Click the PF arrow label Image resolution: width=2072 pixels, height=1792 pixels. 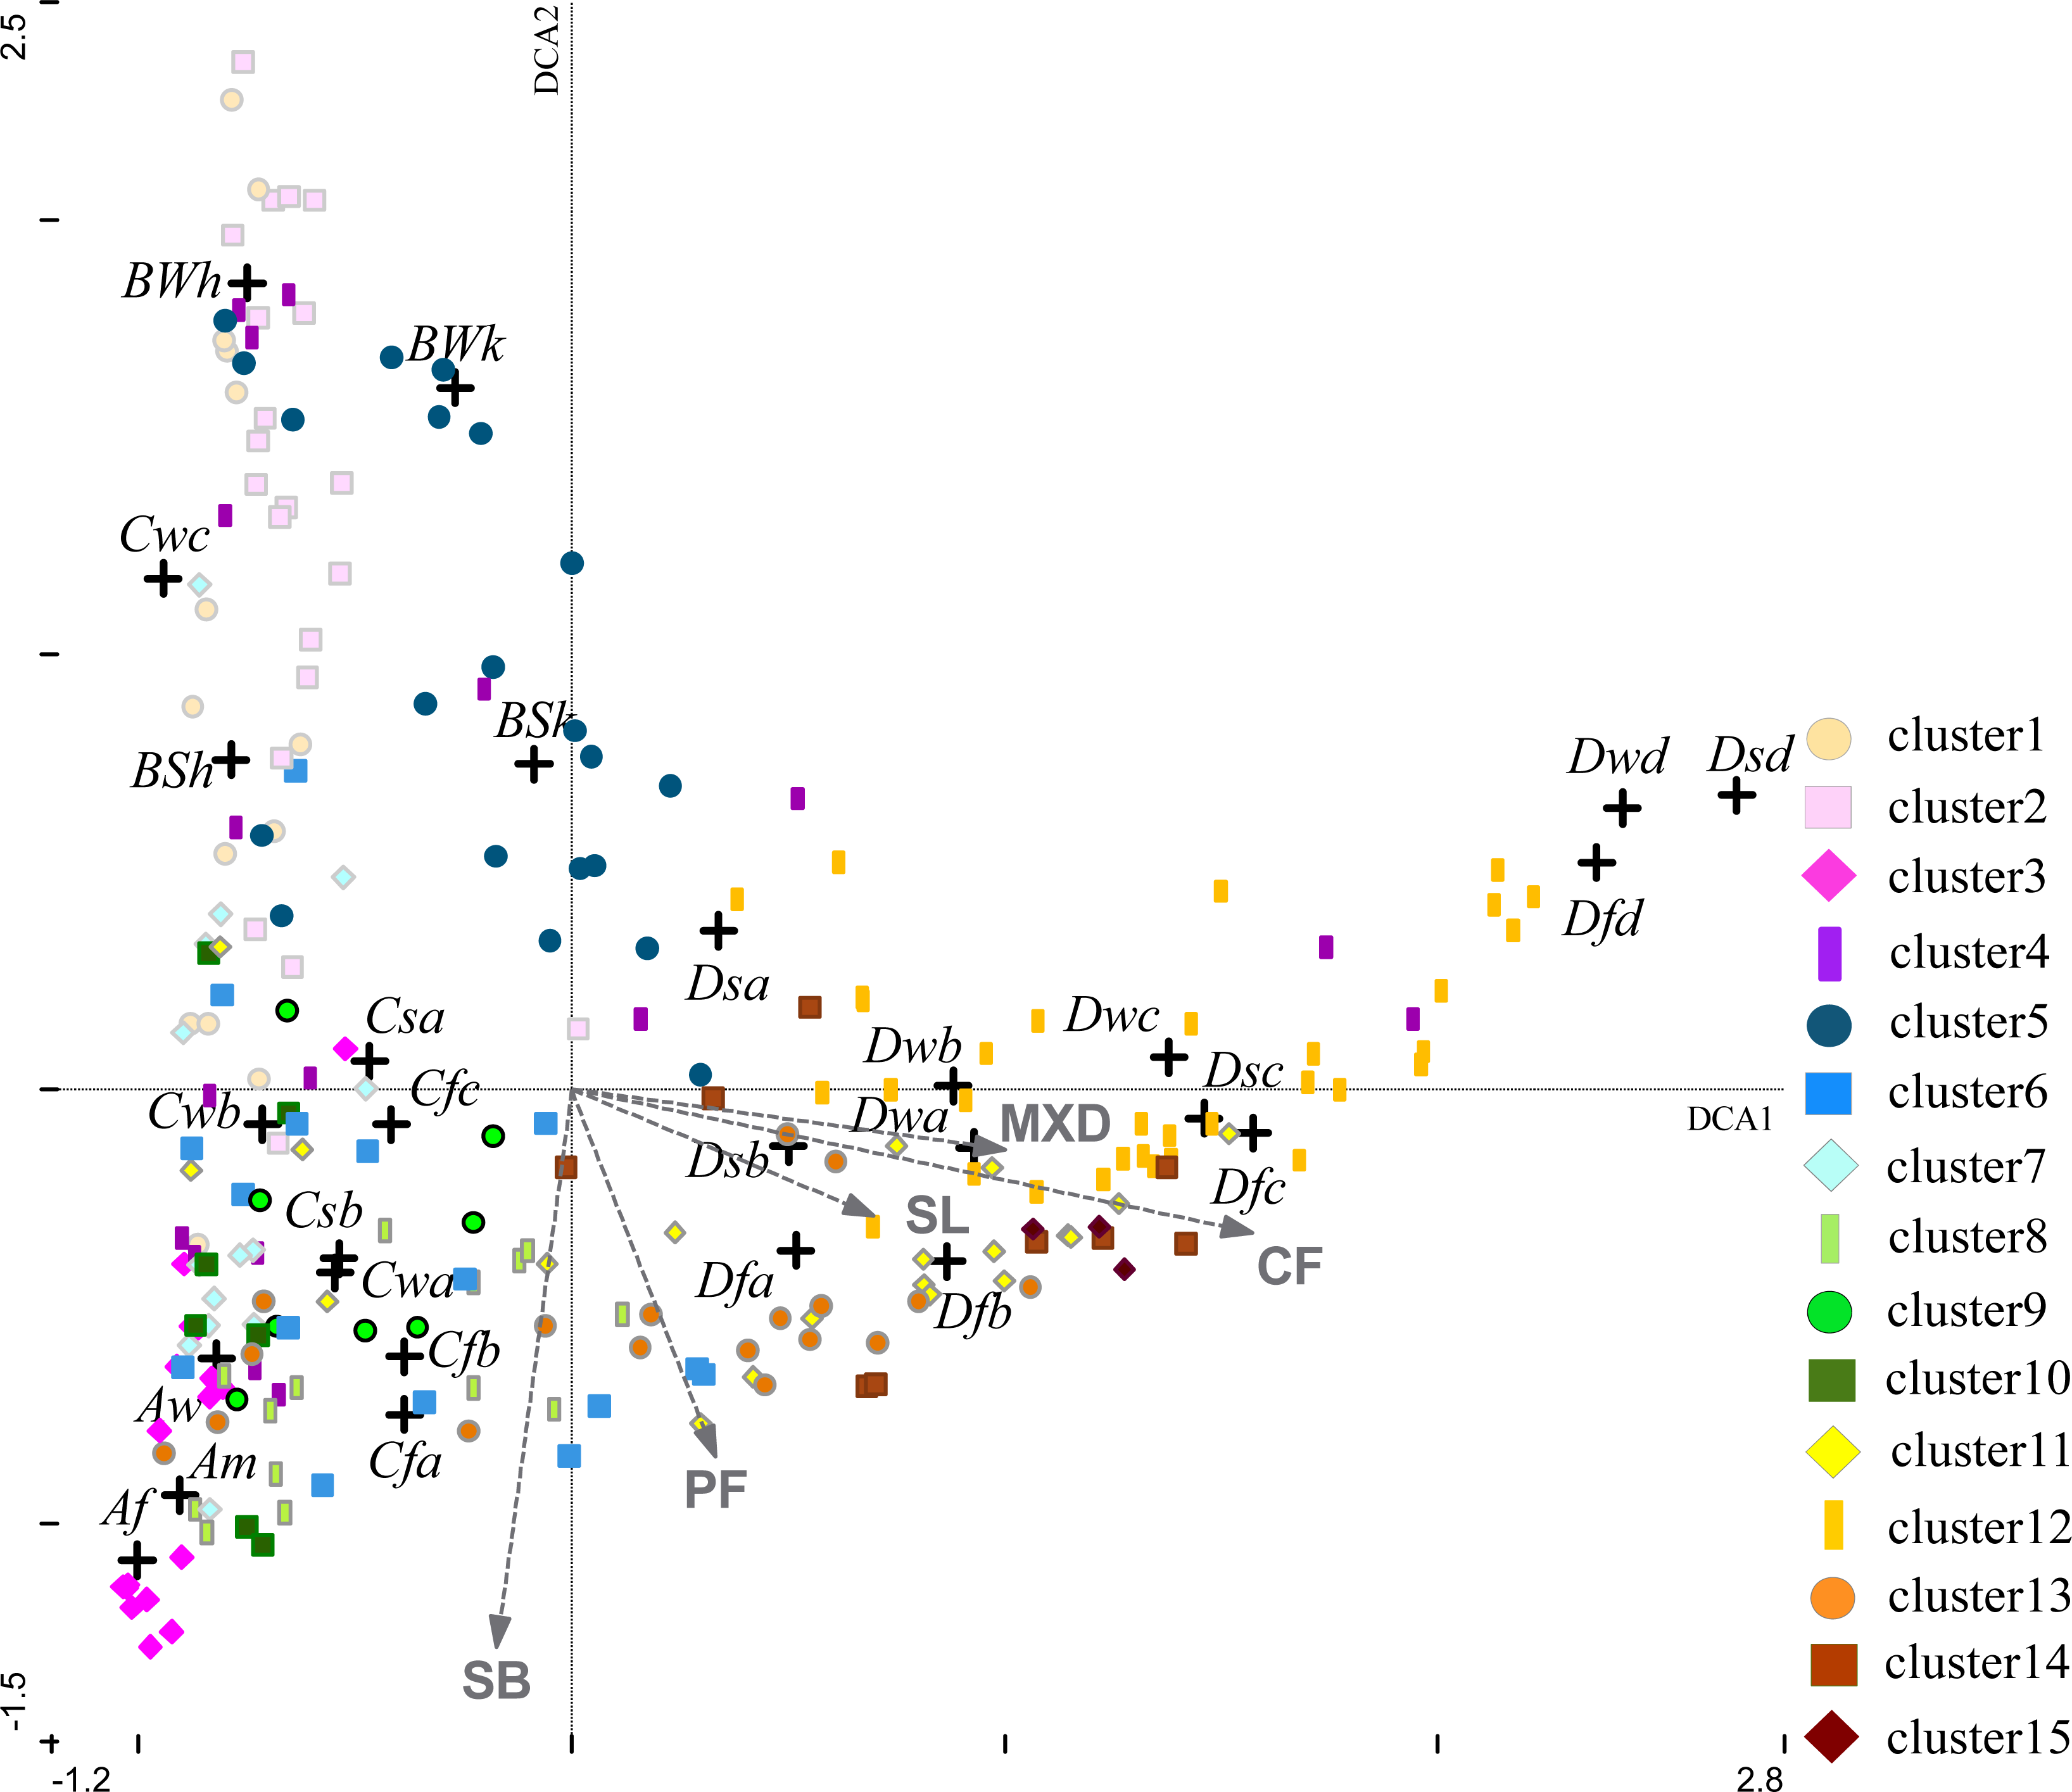[x=715, y=1490]
